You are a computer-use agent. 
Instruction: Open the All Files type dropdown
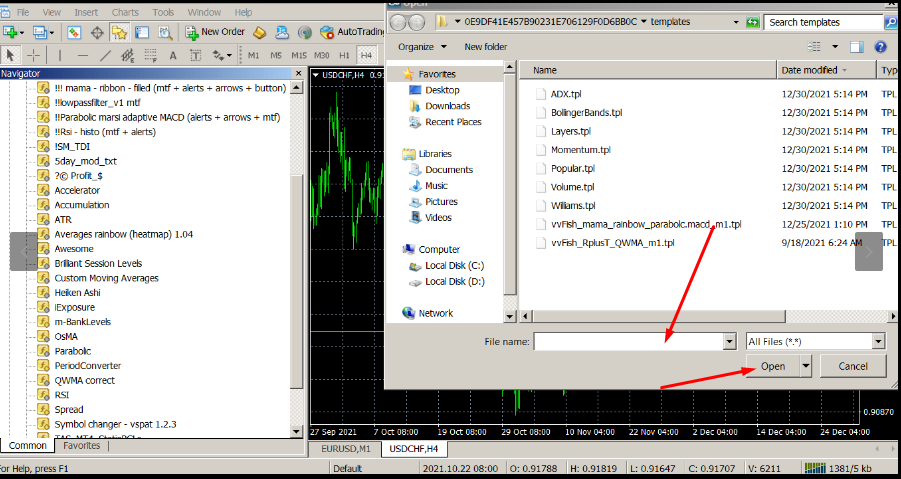pos(877,341)
